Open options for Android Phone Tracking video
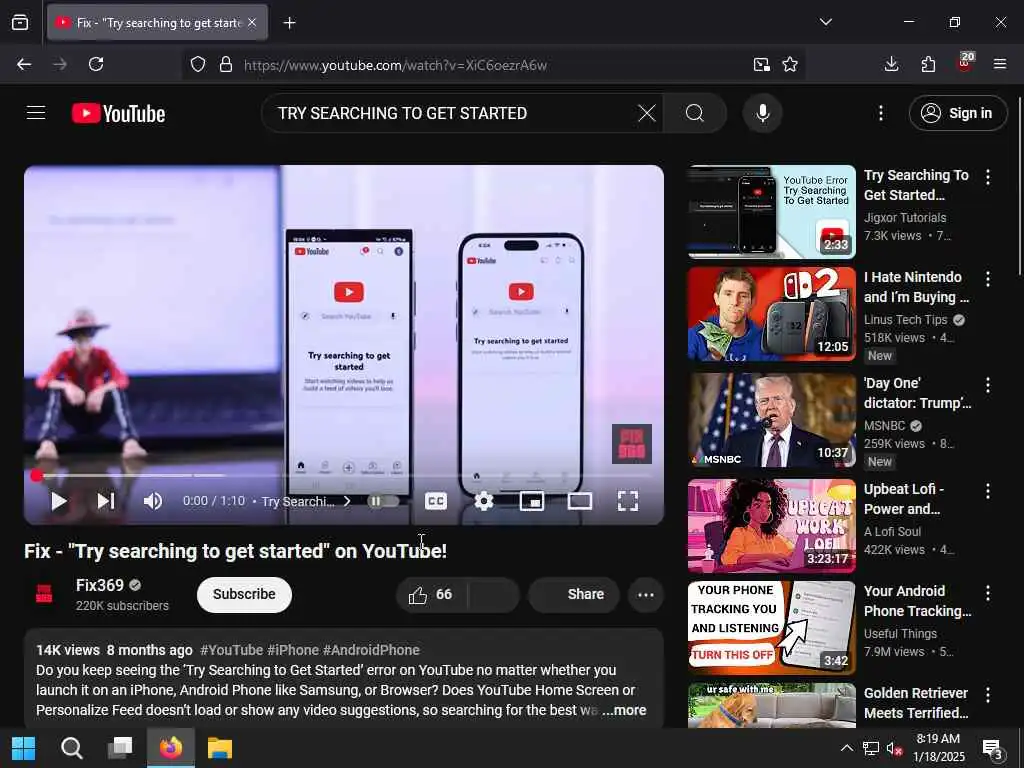Image resolution: width=1024 pixels, height=768 pixels. [987, 593]
